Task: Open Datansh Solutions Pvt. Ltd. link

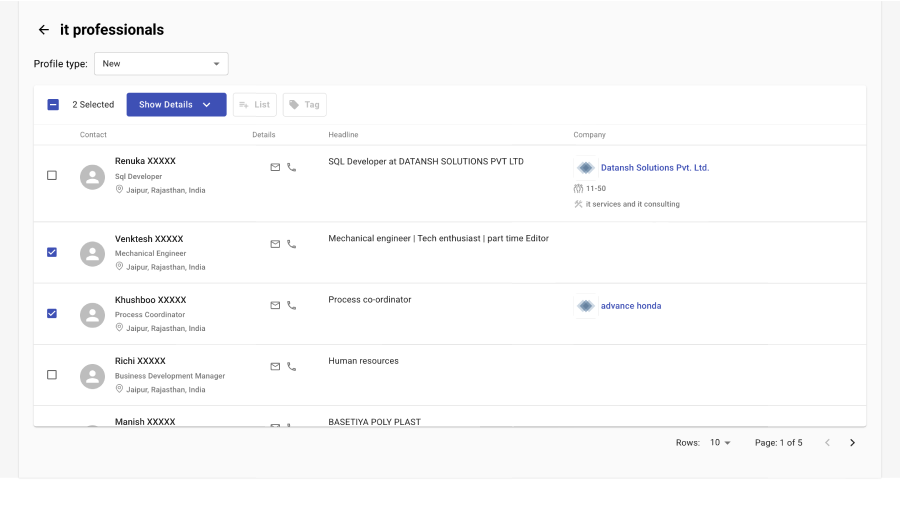Action: tap(654, 168)
